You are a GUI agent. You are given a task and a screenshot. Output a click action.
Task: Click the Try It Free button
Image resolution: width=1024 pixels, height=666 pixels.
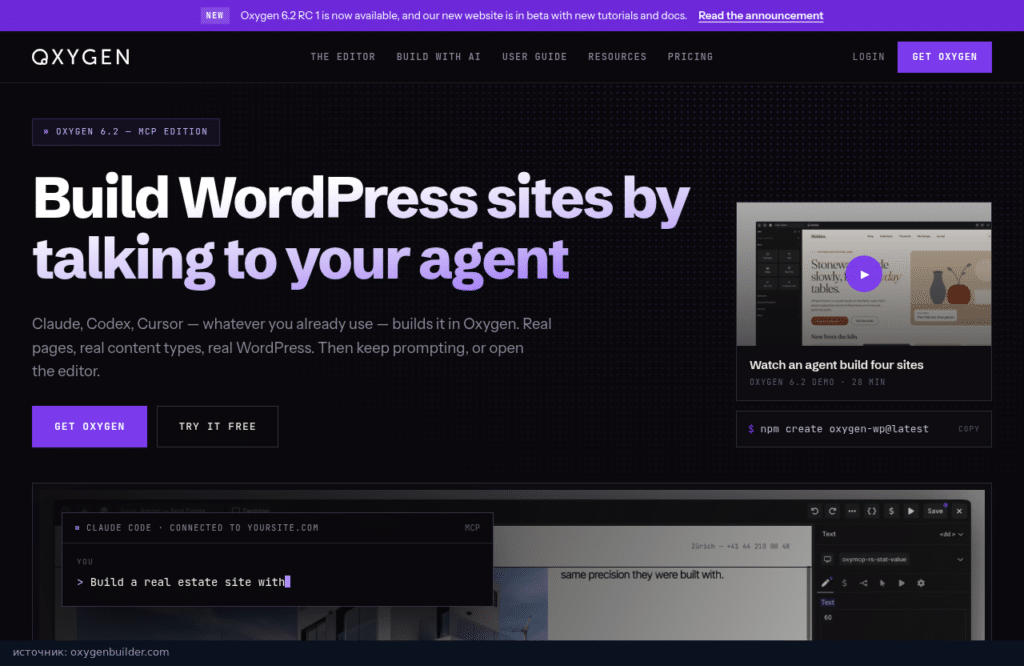(217, 426)
